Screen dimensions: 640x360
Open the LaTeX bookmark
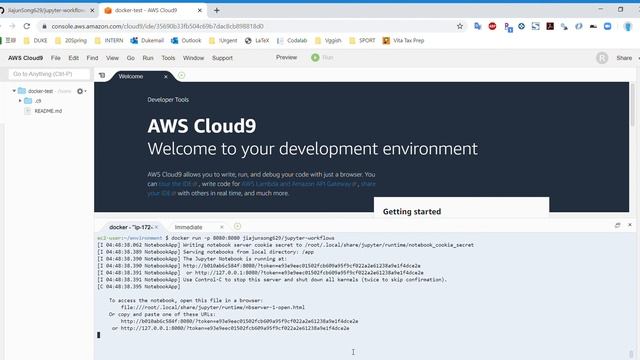pos(257,40)
